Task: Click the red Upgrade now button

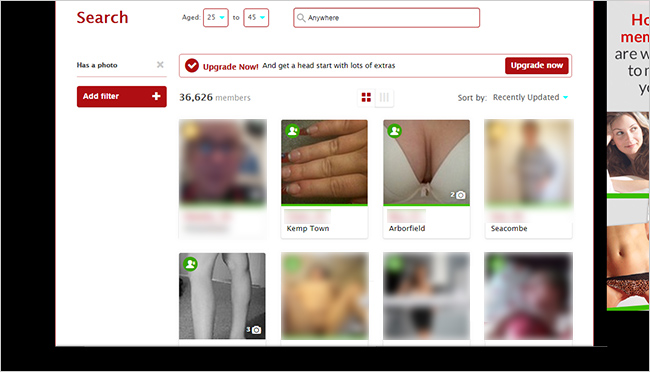Action: point(536,66)
